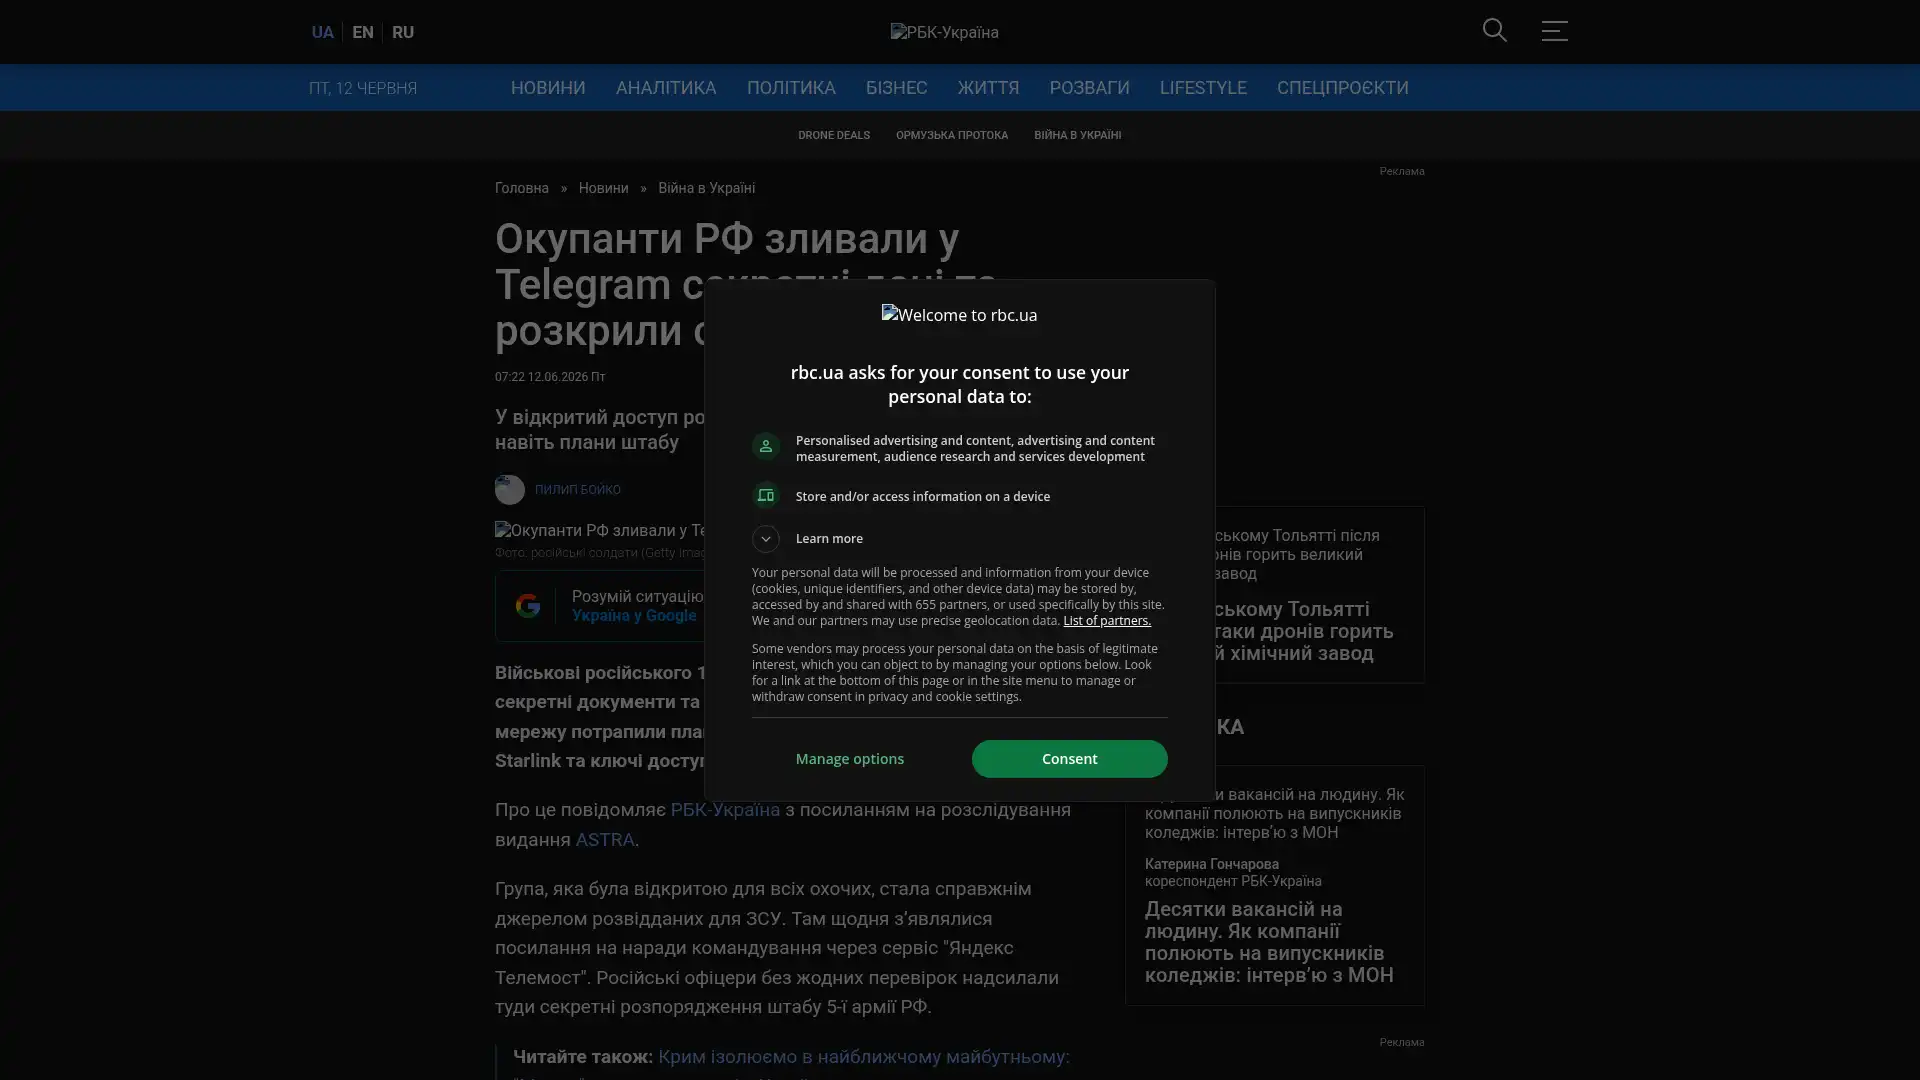
Task: Open the РОЗВАГИ menu
Action: [1089, 88]
